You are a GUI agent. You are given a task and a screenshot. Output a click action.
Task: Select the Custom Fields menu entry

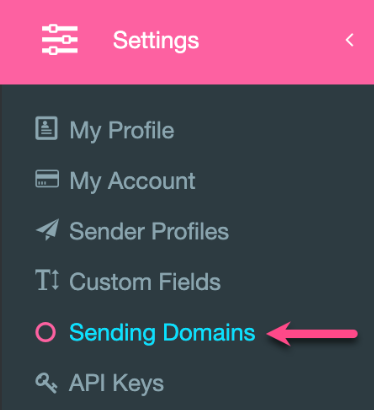[145, 282]
